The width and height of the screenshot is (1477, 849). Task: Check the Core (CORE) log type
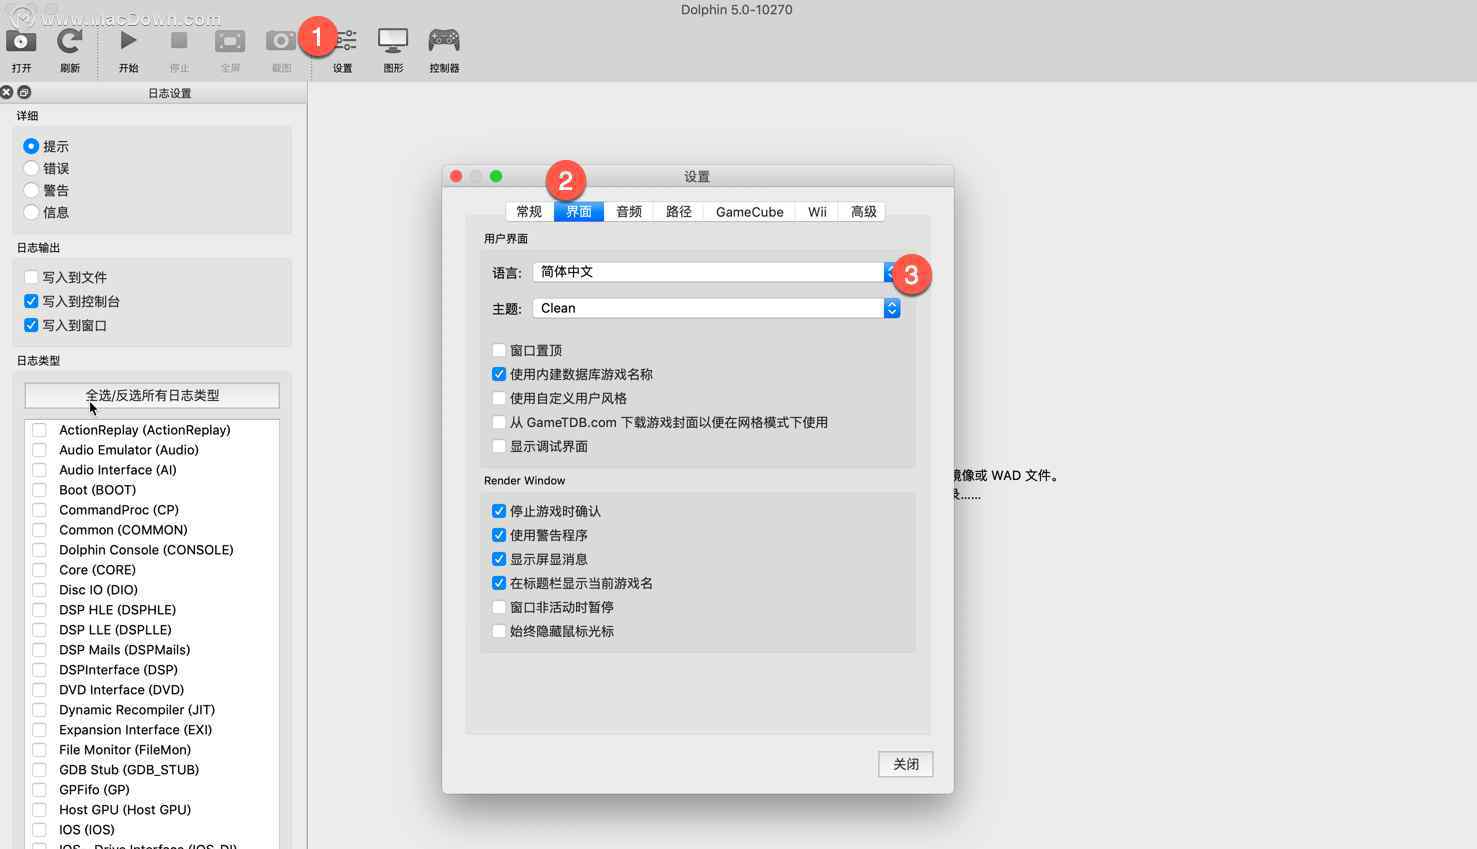[39, 570]
